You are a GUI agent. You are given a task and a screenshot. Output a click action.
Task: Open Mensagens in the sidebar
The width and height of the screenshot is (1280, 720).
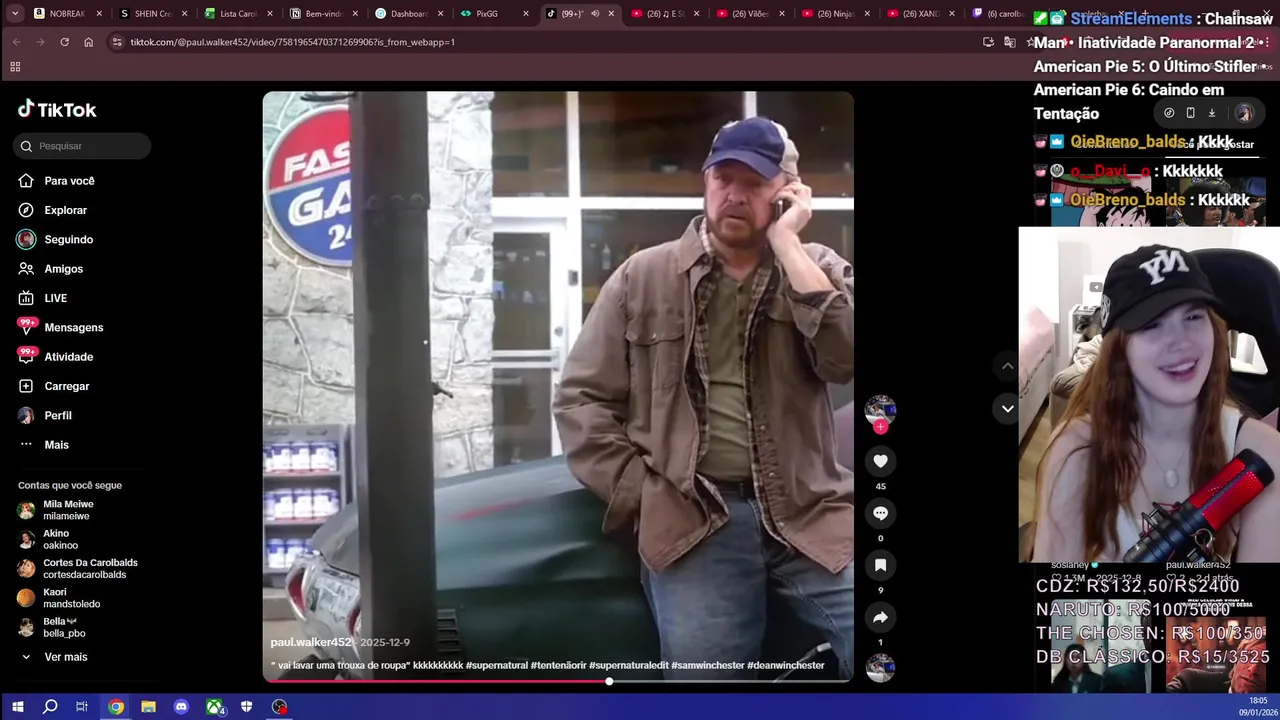click(x=60, y=328)
